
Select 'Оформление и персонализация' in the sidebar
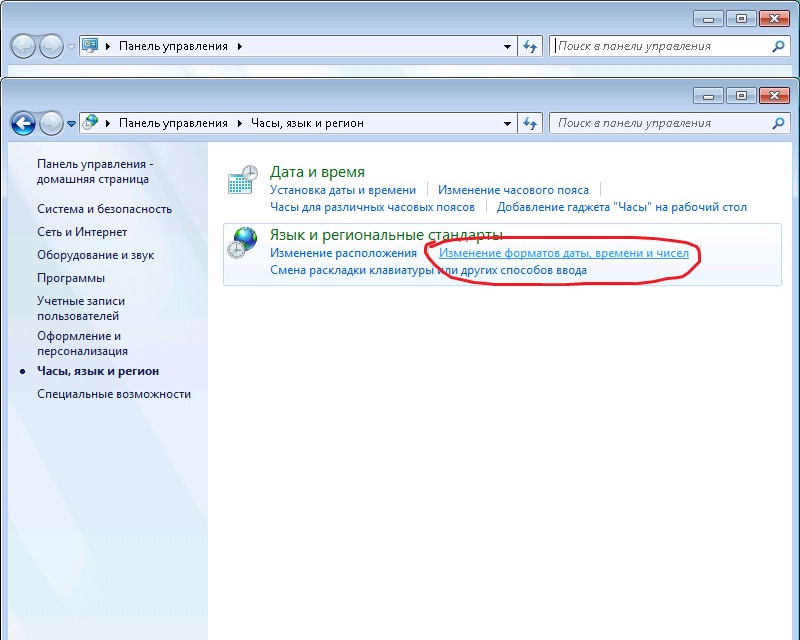[82, 343]
